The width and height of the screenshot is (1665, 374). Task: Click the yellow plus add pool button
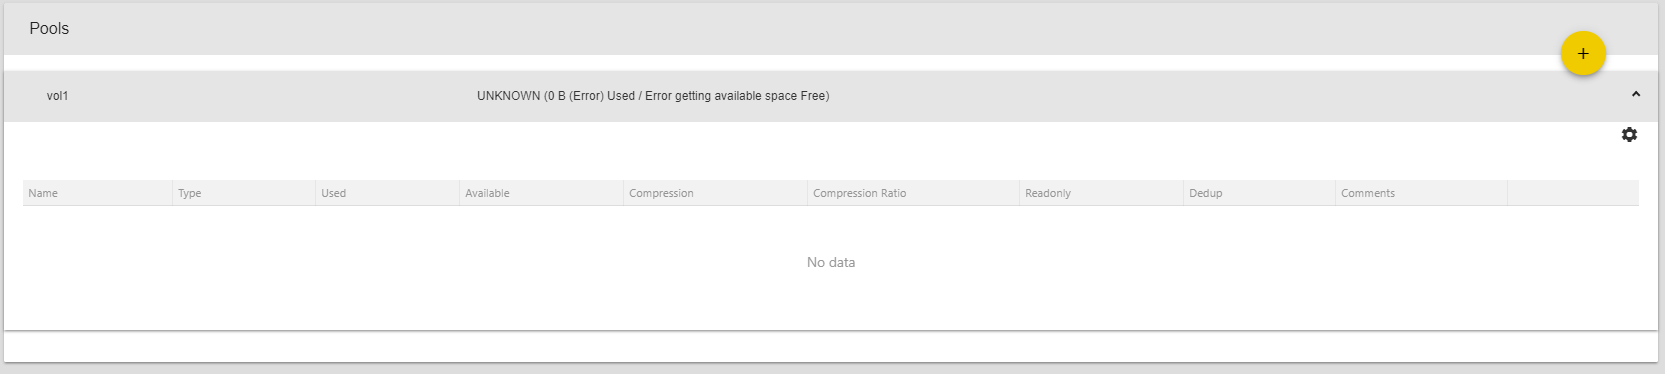pos(1582,53)
